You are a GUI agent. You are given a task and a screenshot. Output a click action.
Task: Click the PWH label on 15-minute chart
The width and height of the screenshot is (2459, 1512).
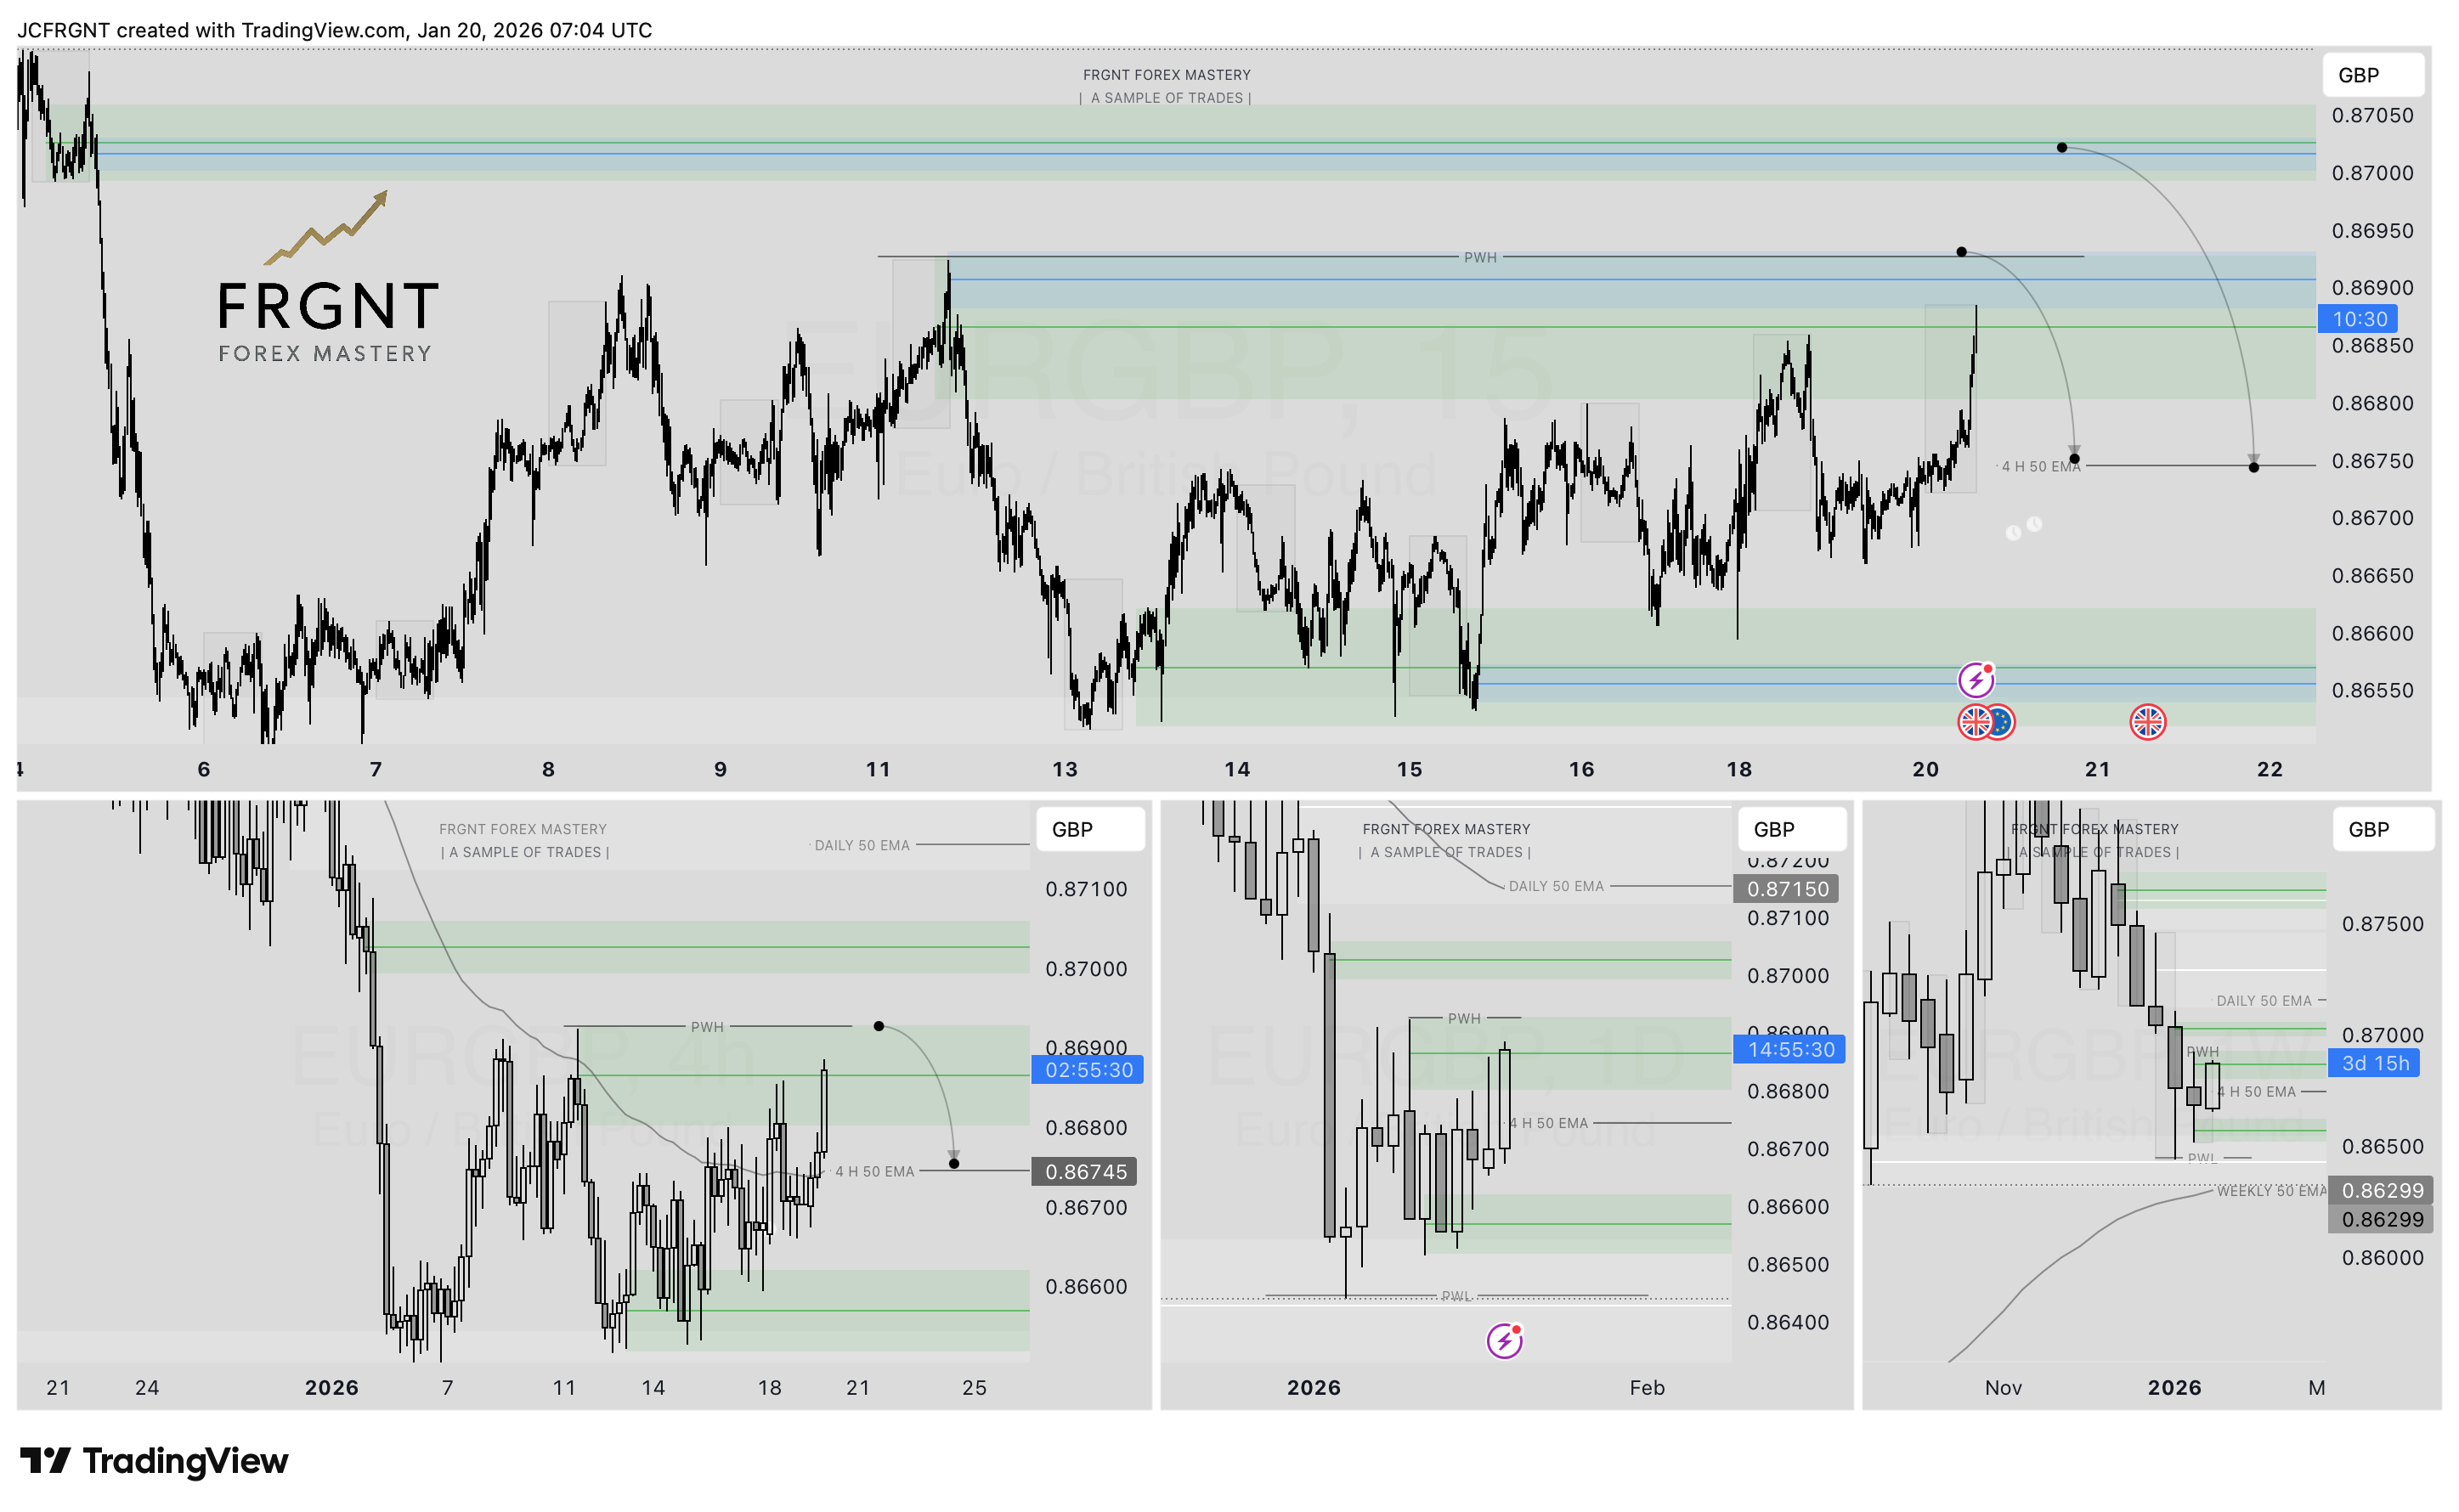pyautogui.click(x=1480, y=257)
